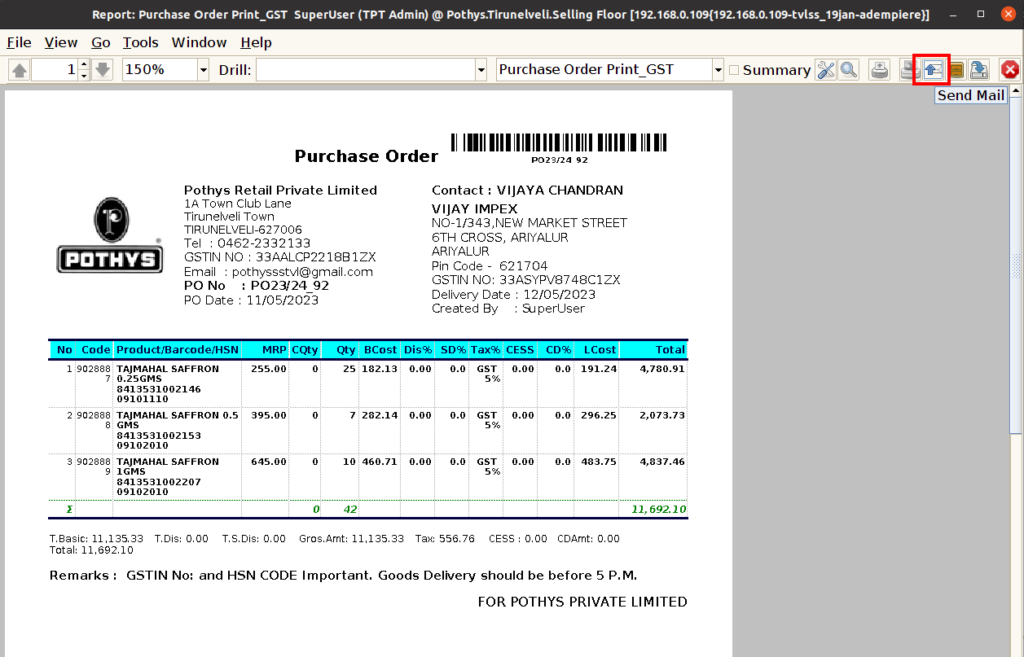Click the printer icon next to the magnifier

pyautogui.click(x=880, y=70)
